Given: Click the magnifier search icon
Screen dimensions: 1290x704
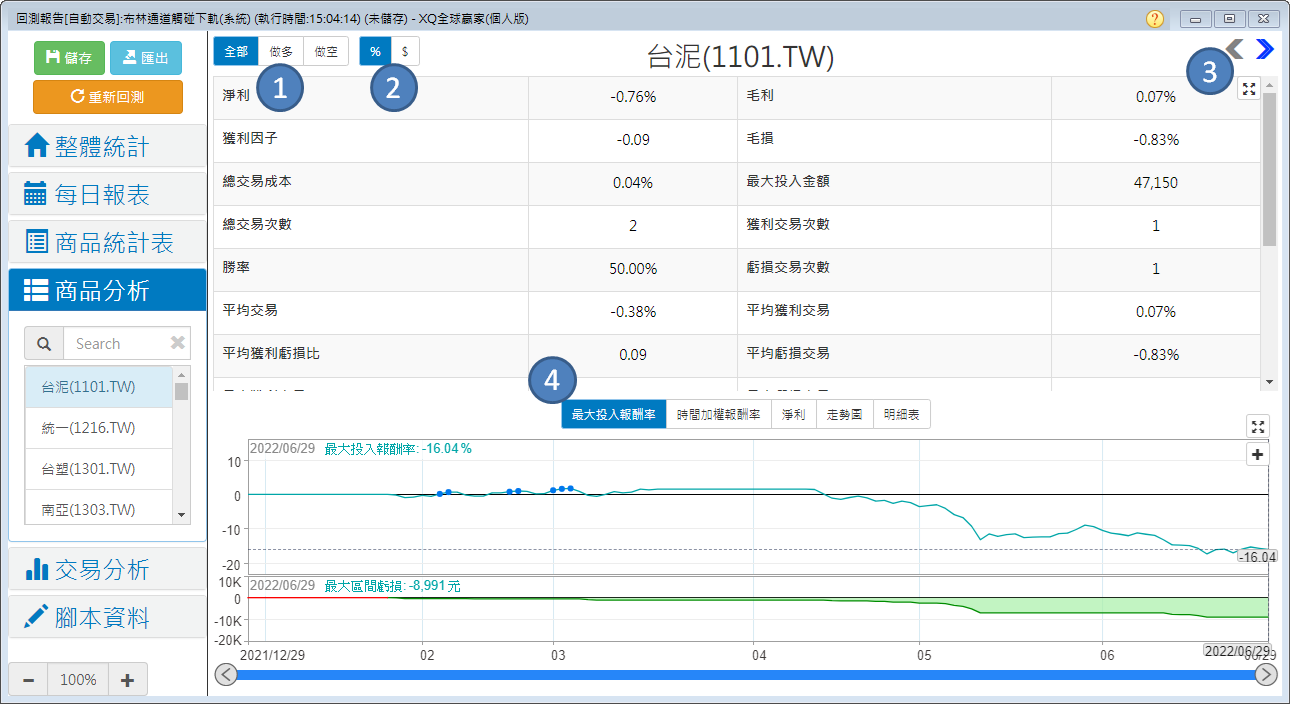Looking at the screenshot, I should [44, 343].
